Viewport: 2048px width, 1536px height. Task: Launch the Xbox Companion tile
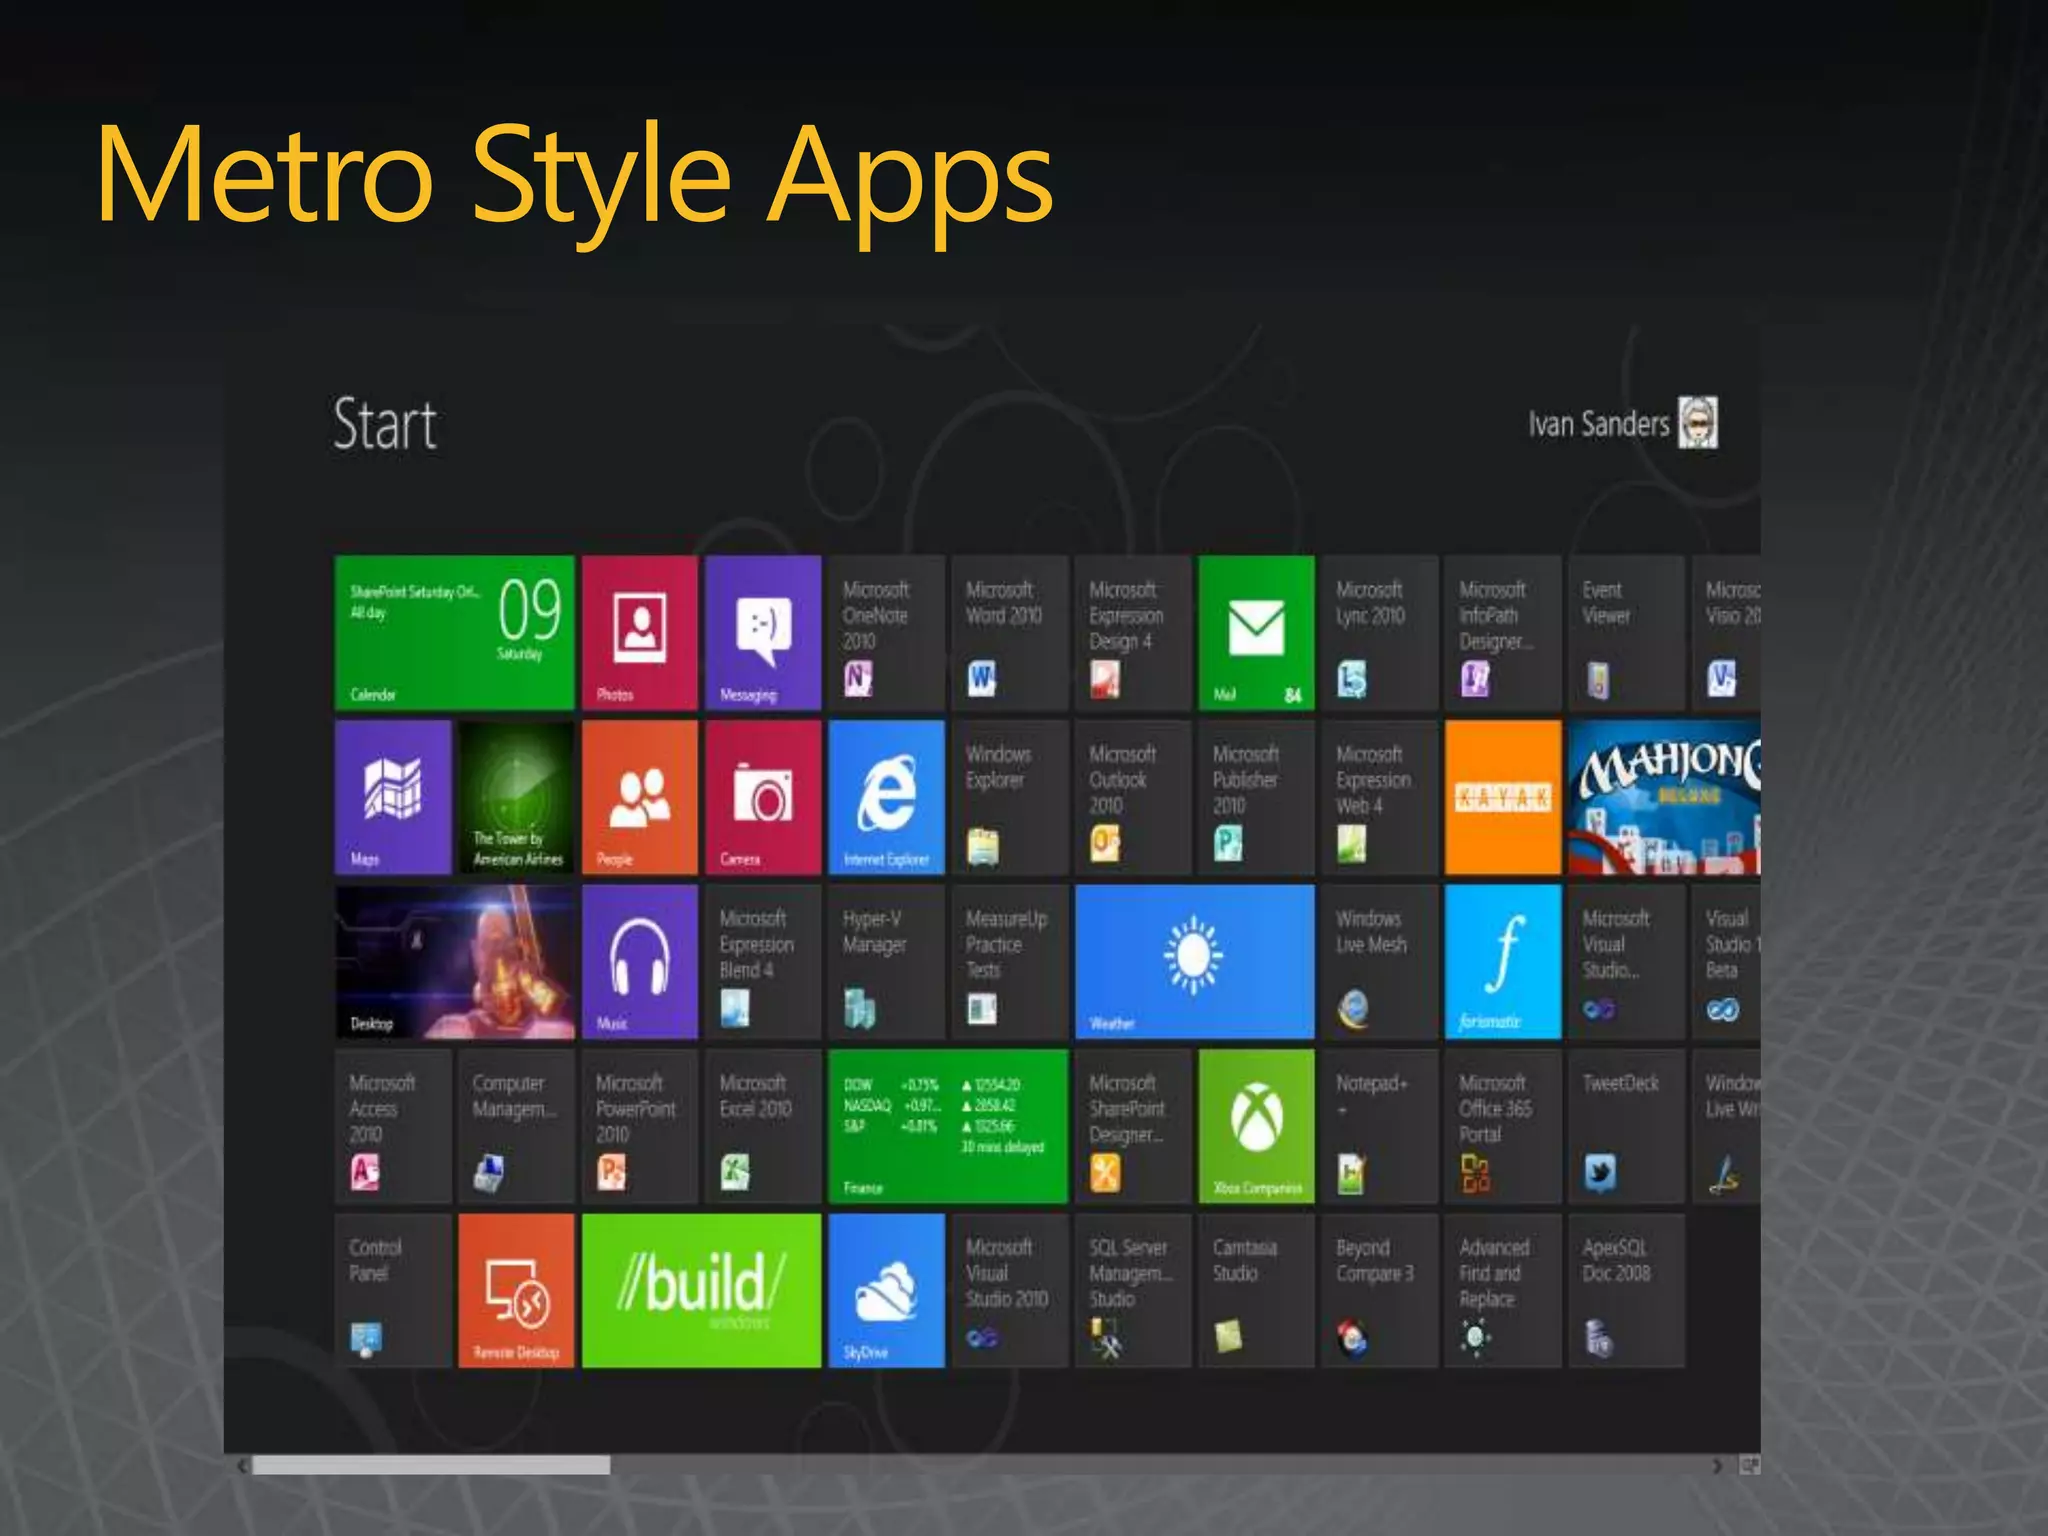[x=1256, y=1126]
